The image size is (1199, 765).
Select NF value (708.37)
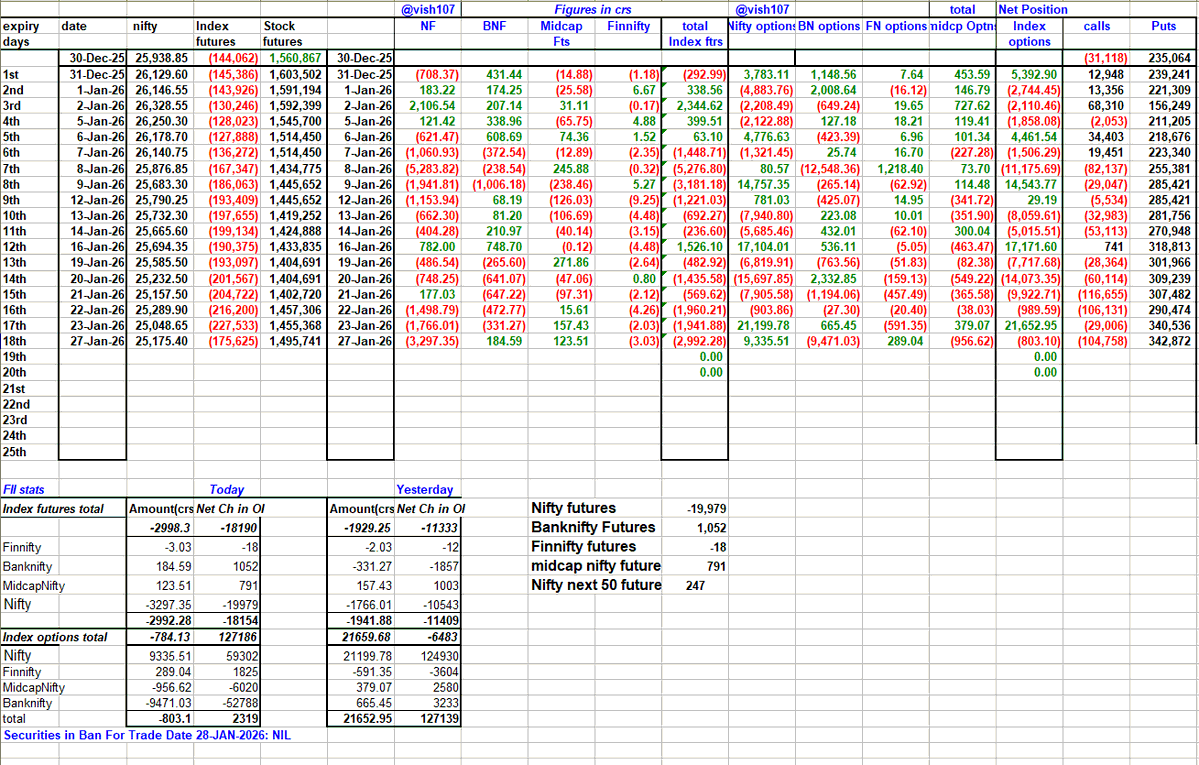point(437,75)
